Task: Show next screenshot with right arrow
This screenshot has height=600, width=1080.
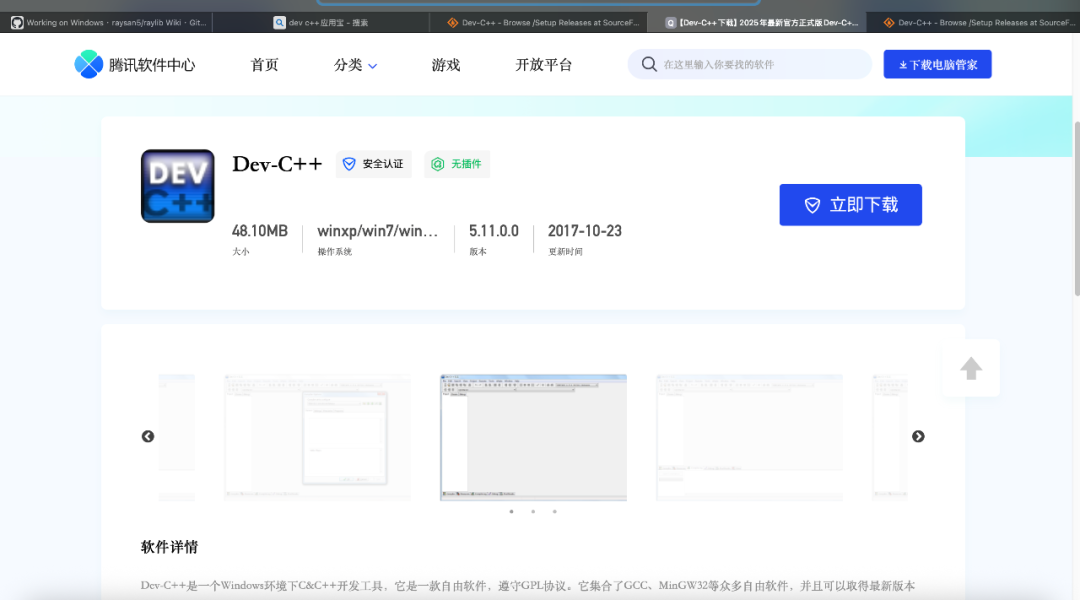Action: (x=918, y=437)
